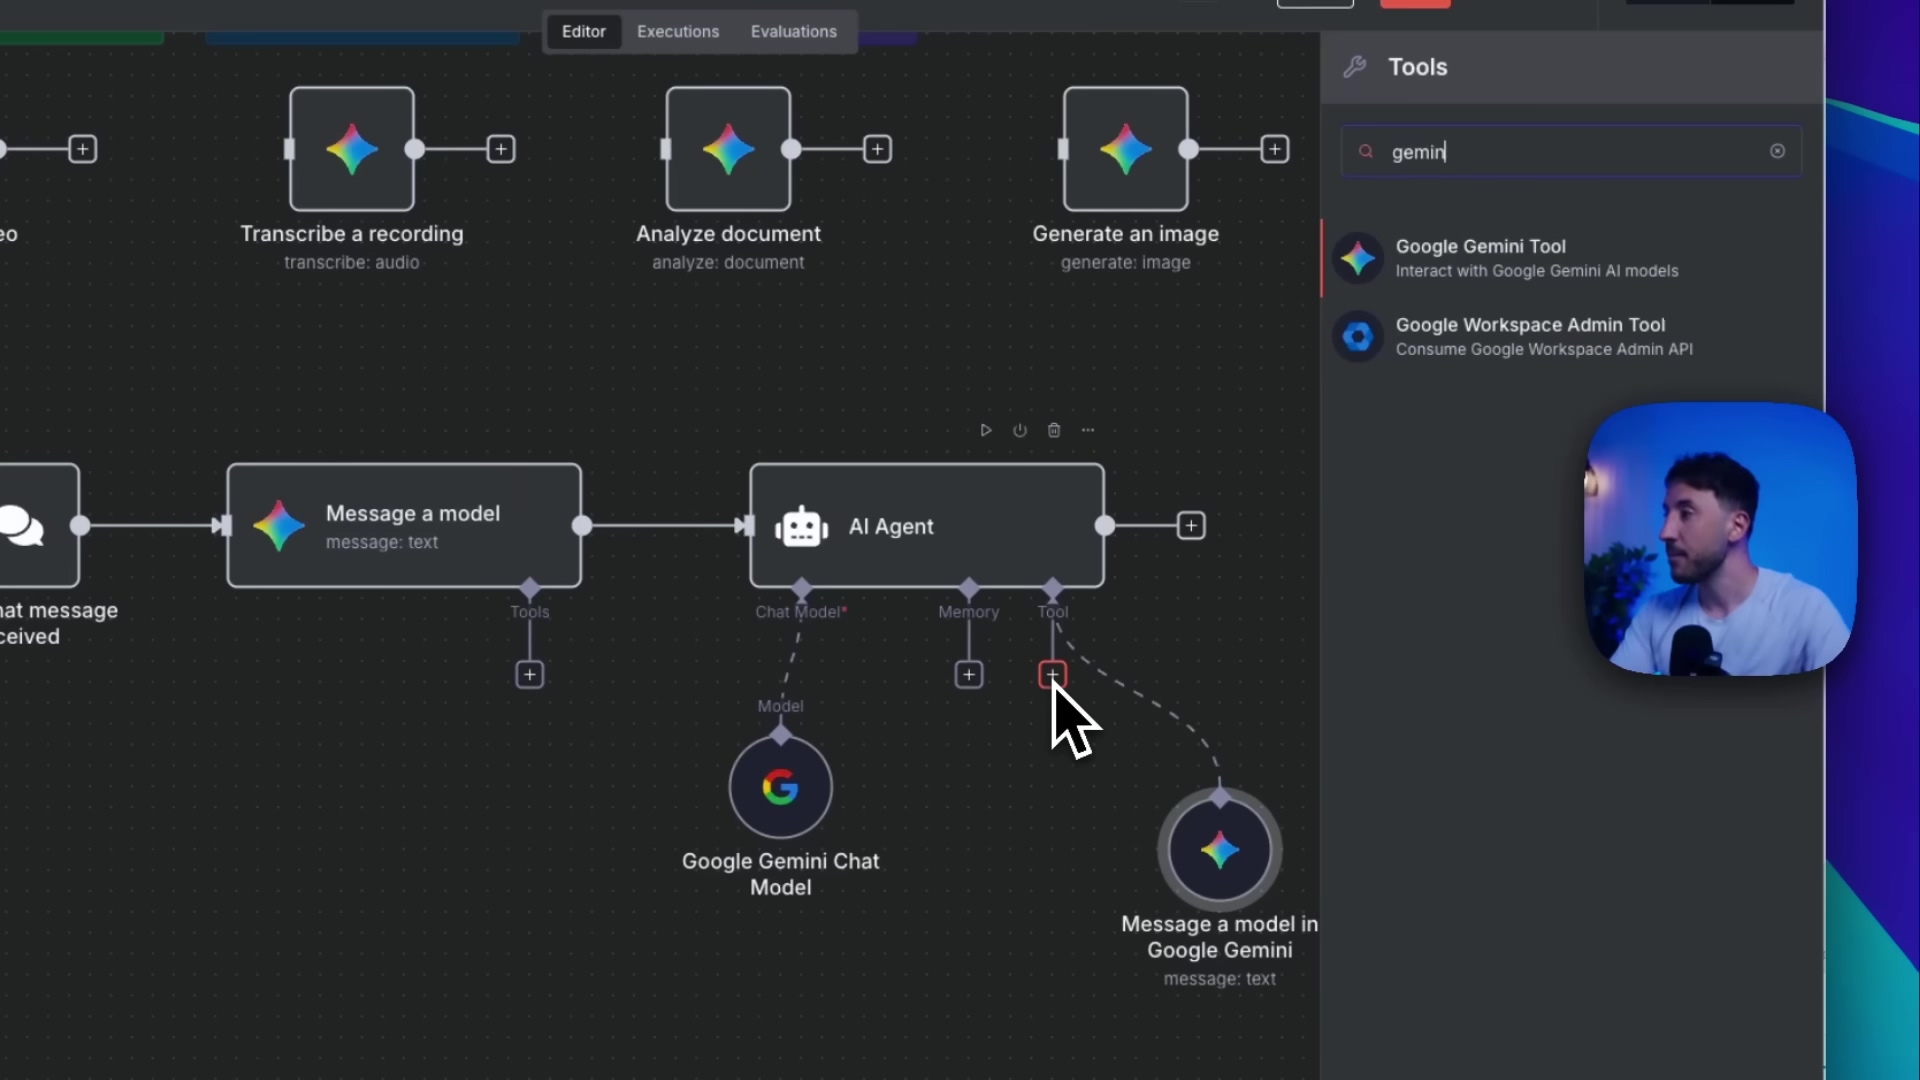
Task: Add memory to AI Agent
Action: point(968,675)
